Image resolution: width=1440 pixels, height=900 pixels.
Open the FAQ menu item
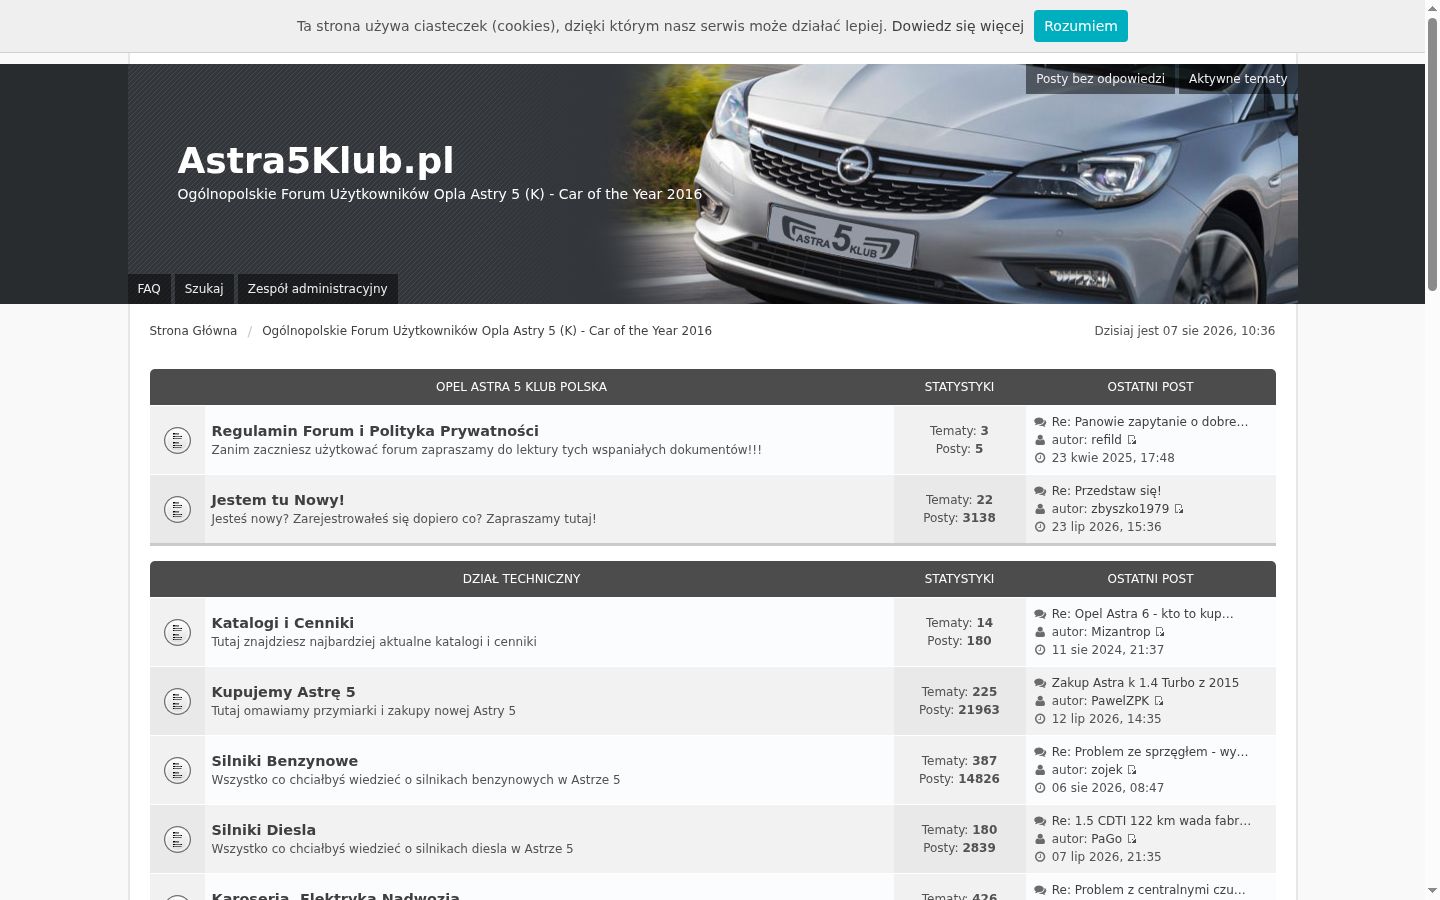(x=149, y=289)
